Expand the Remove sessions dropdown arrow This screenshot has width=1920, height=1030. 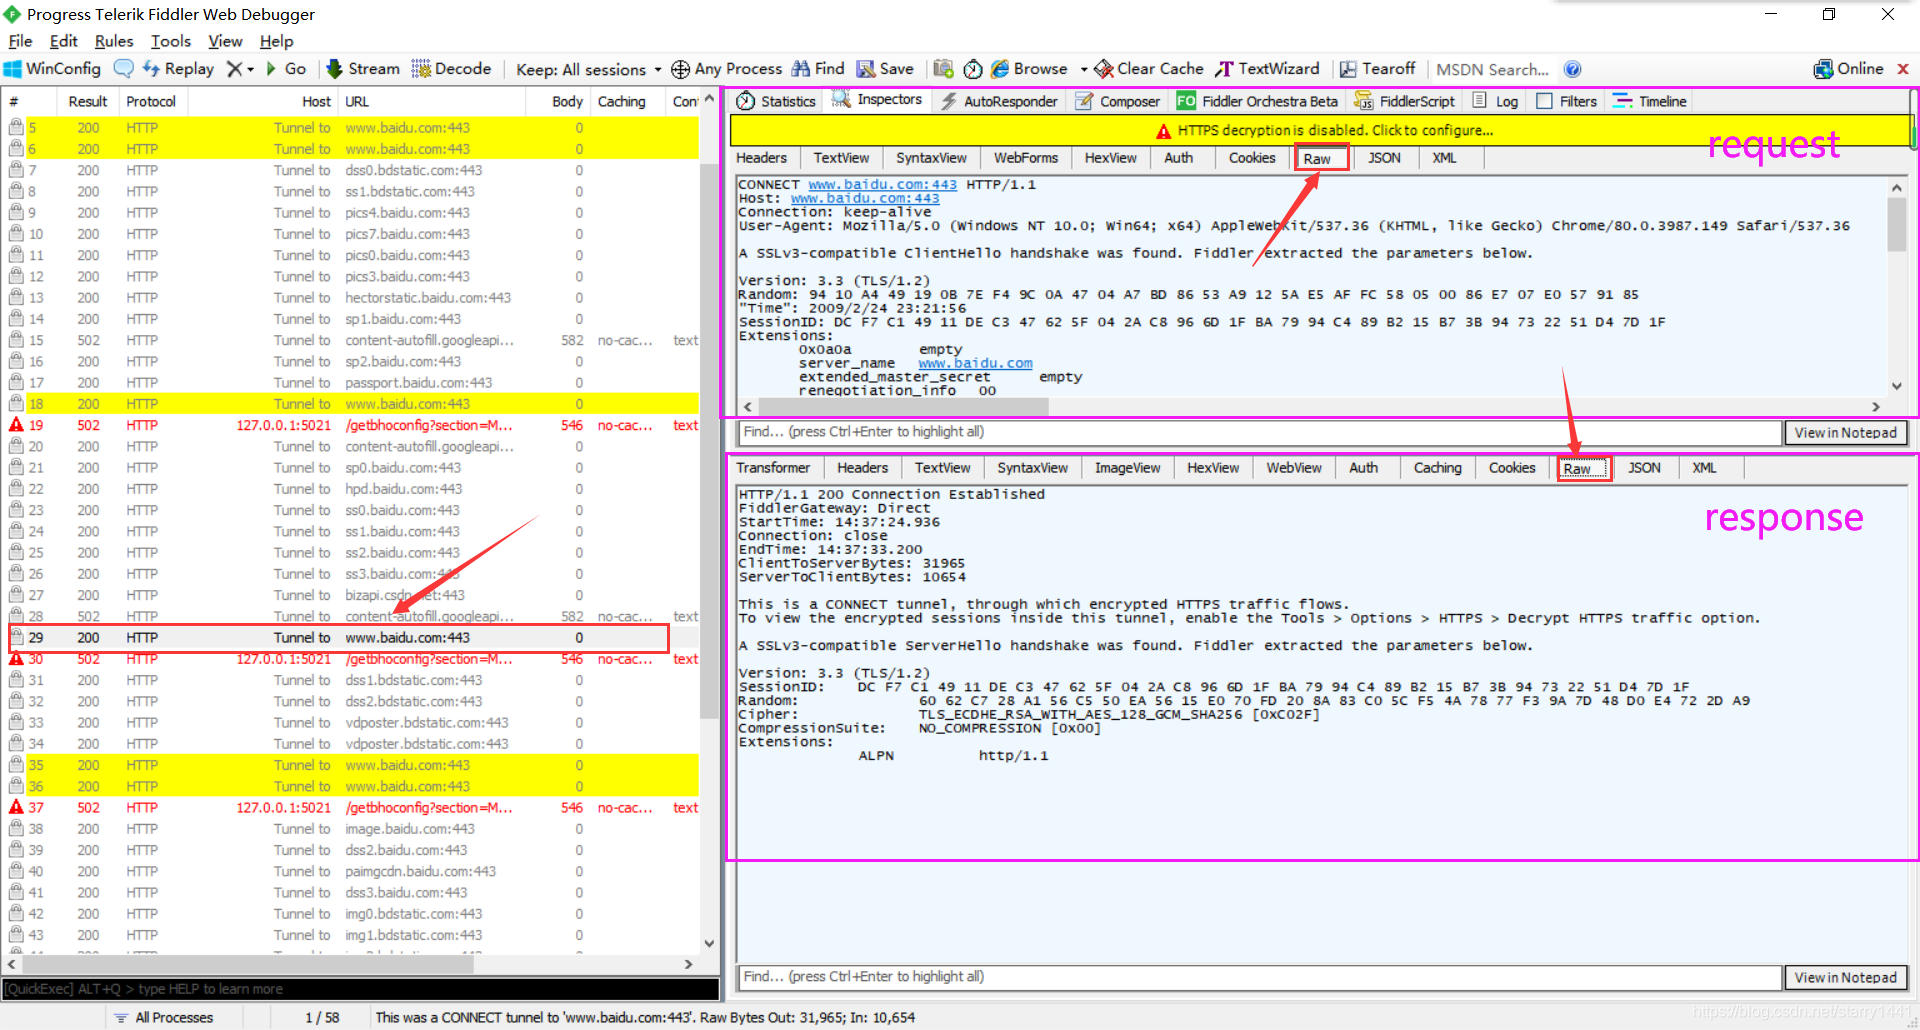(250, 69)
